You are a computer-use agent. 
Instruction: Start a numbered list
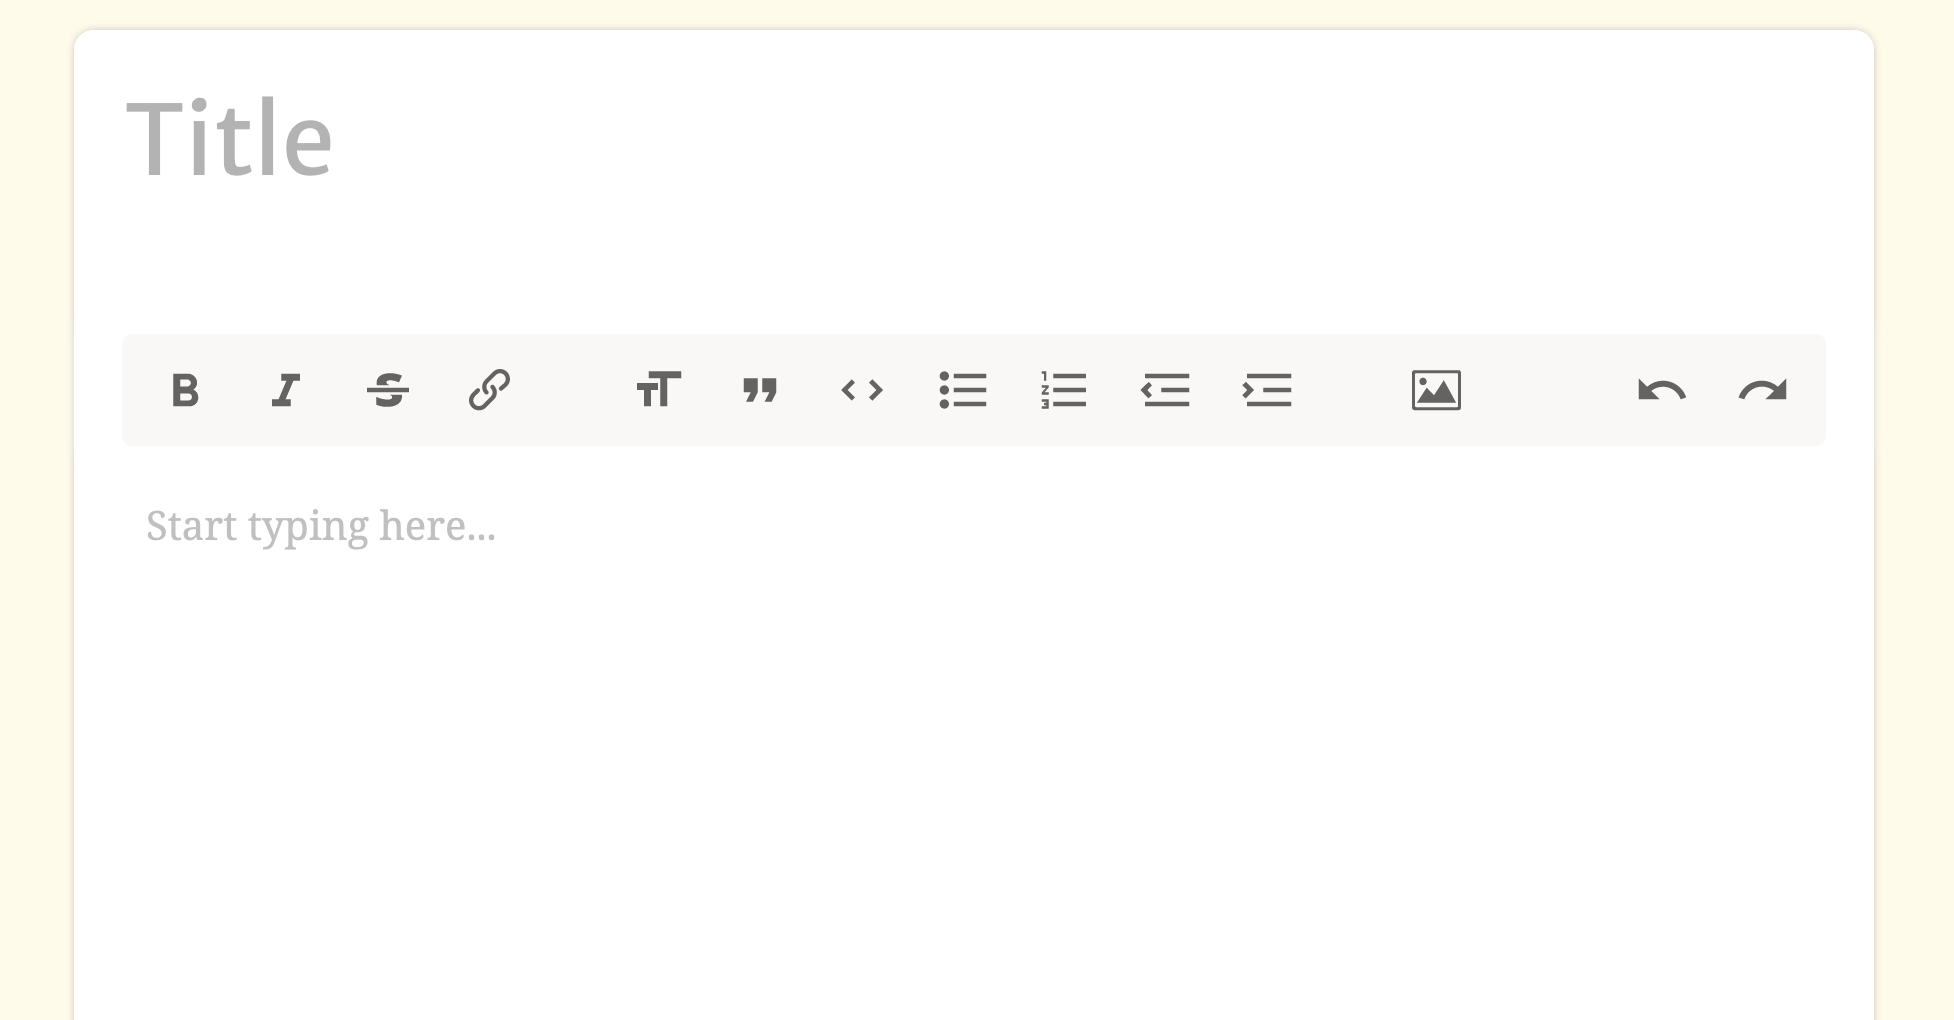(1064, 390)
